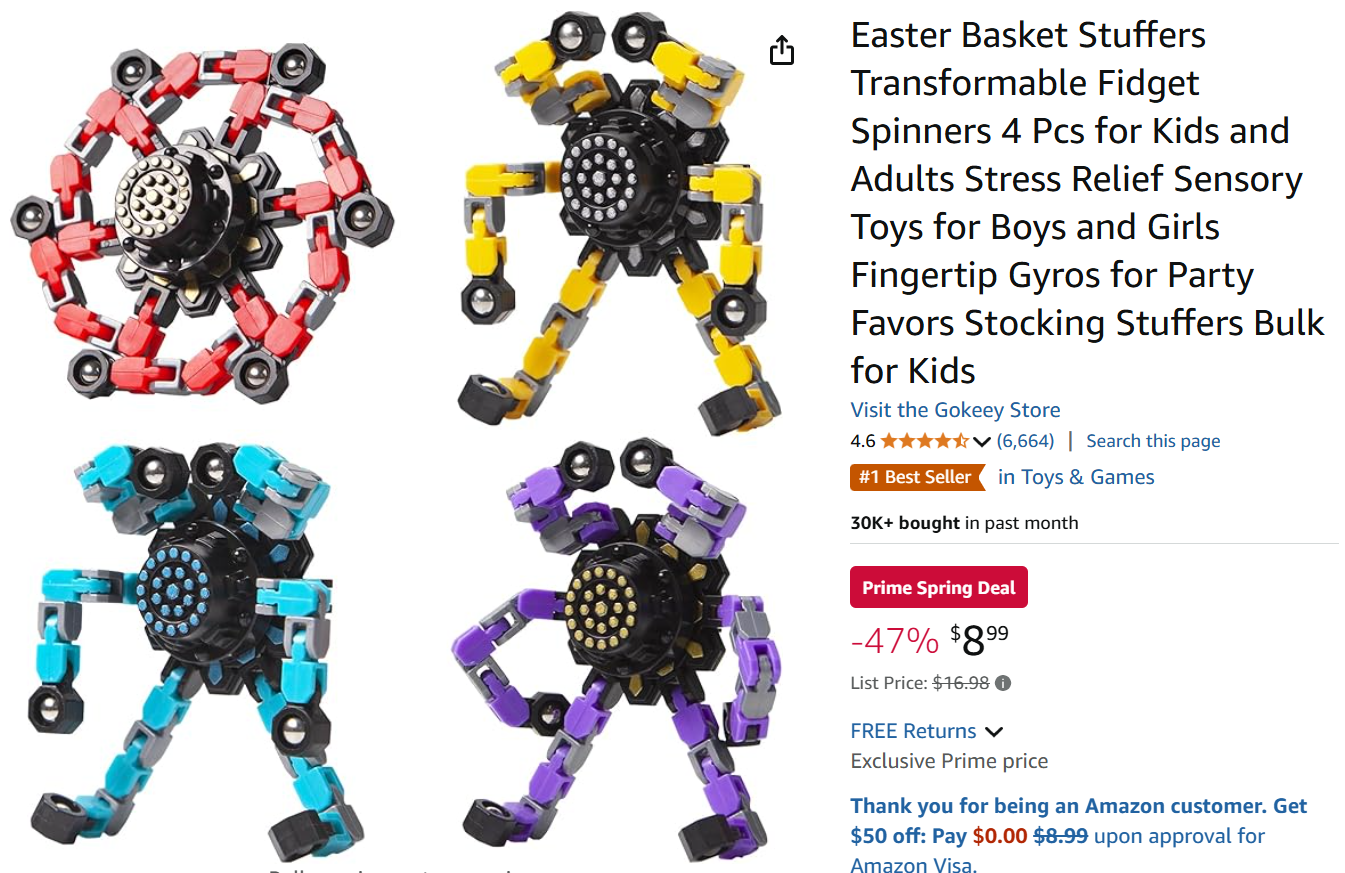Open the rating breakdown chevron beside stars
The height and width of the screenshot is (873, 1345).
click(x=981, y=442)
